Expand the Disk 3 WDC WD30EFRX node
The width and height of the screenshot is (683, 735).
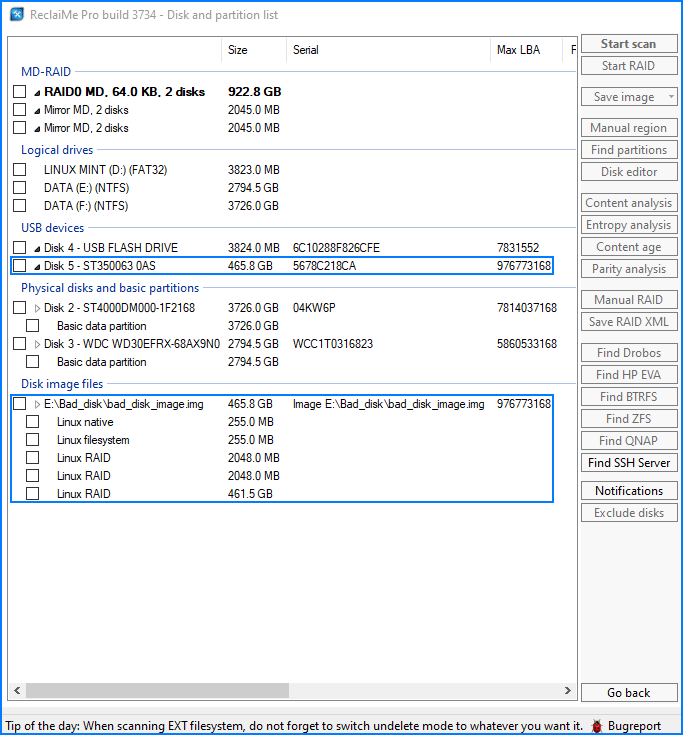click(x=37, y=345)
